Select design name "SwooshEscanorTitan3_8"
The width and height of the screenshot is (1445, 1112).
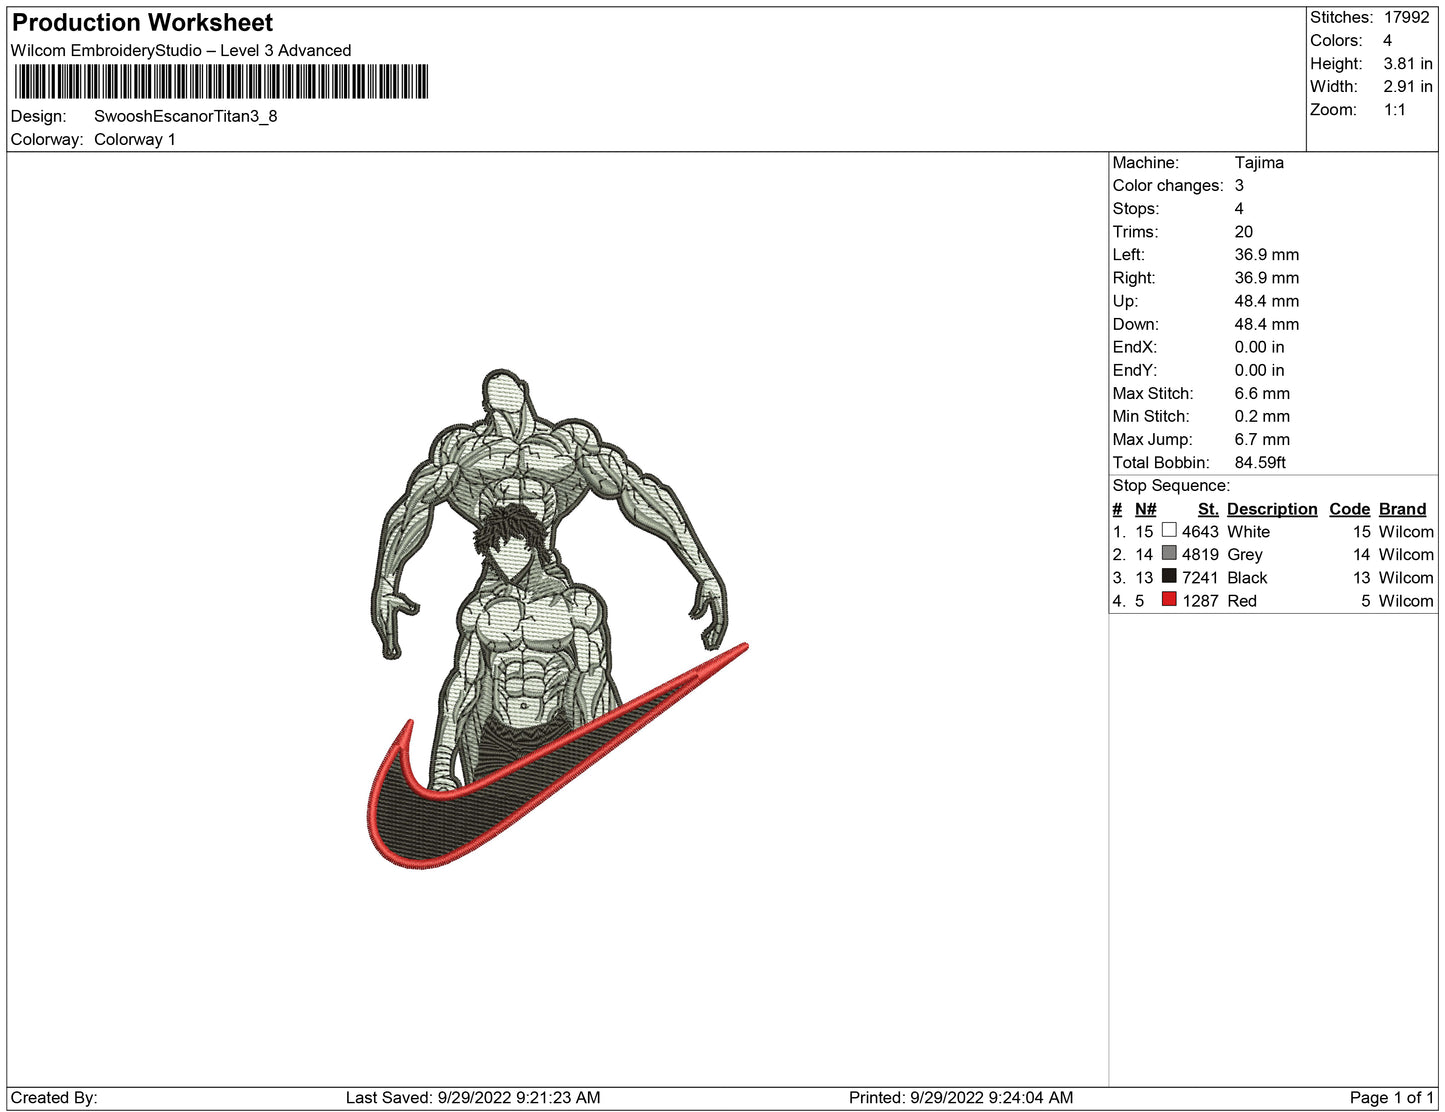(186, 116)
